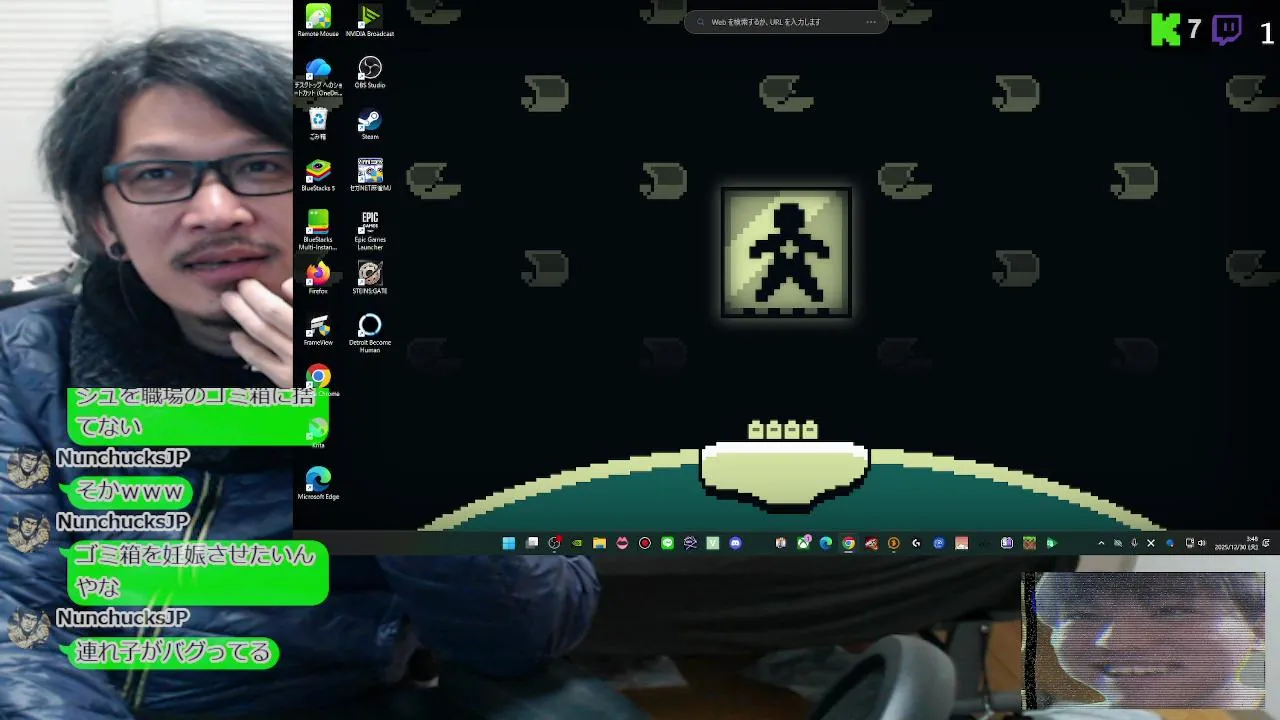Switch to Chrome on the taskbar
The width and height of the screenshot is (1280, 720).
(848, 543)
